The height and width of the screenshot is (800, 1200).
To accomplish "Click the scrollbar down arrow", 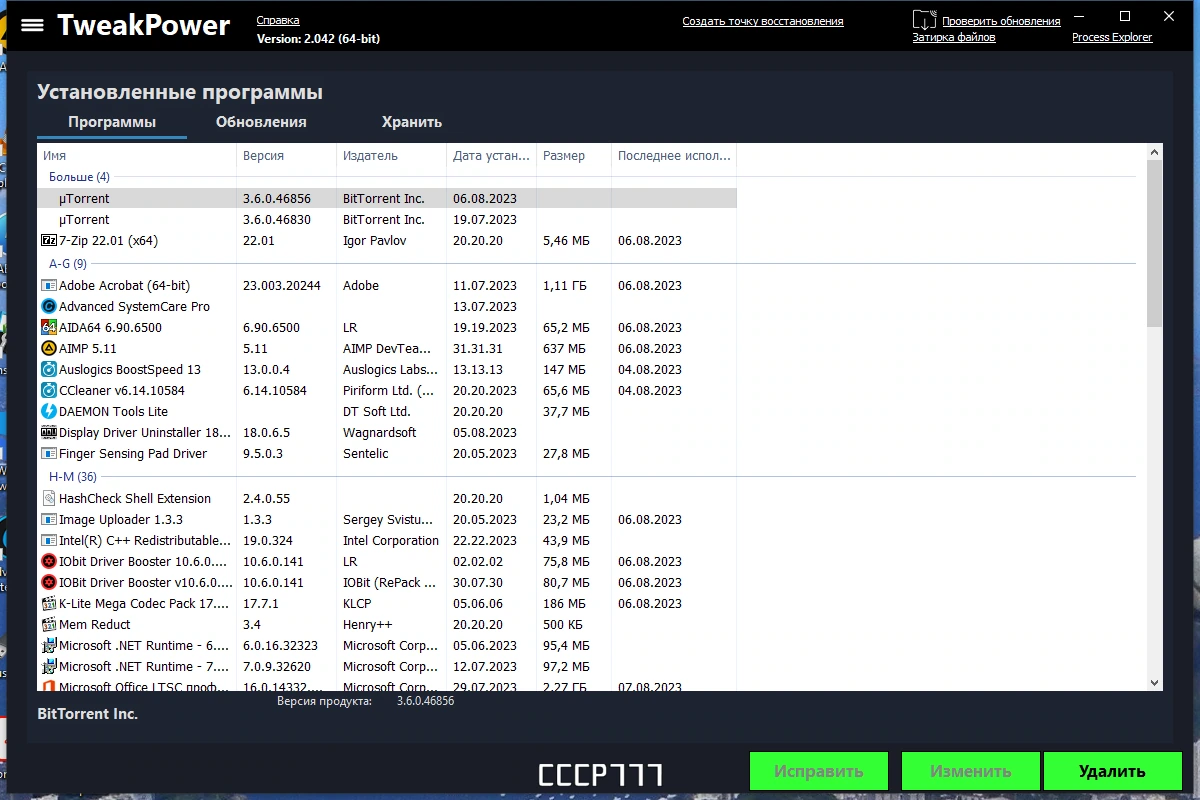I will (1155, 682).
